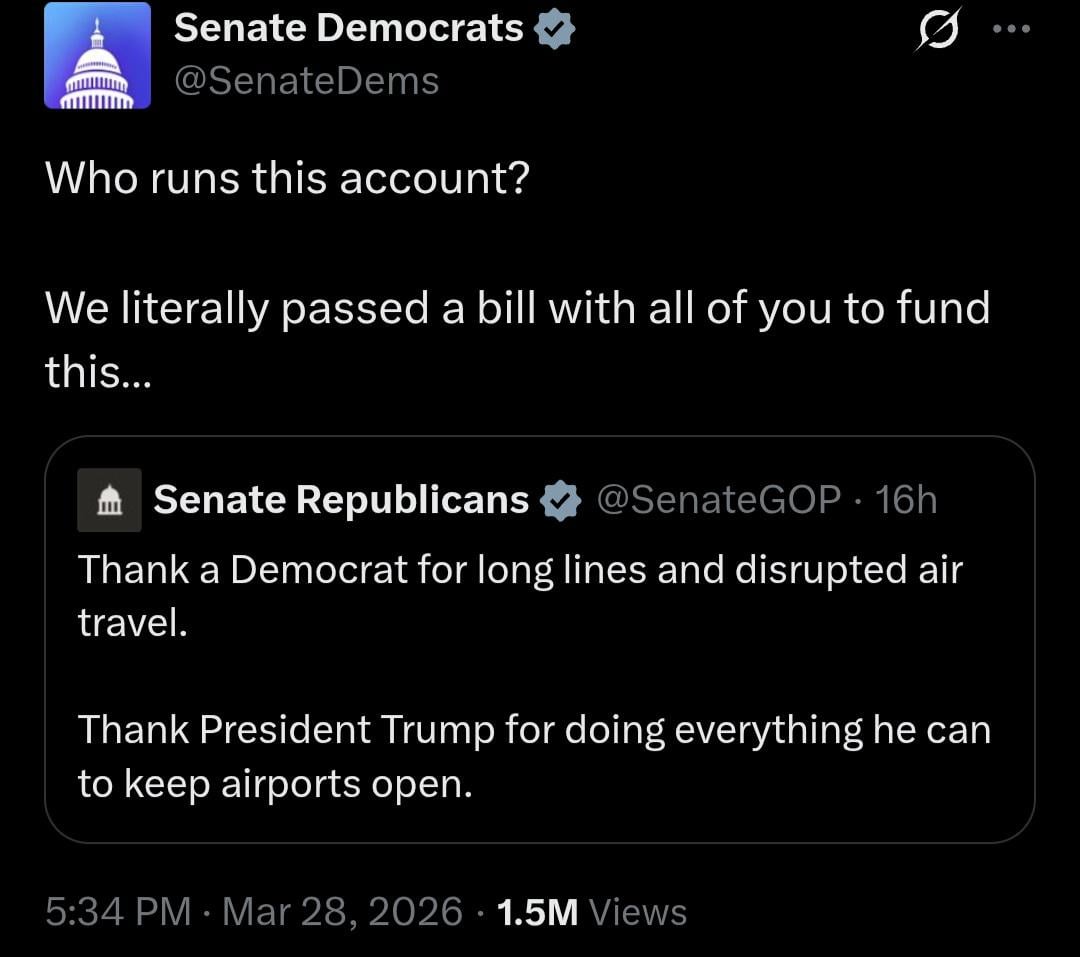The height and width of the screenshot is (957, 1080).
Task: Open the Senate Democrats display name
Action: pyautogui.click(x=348, y=30)
